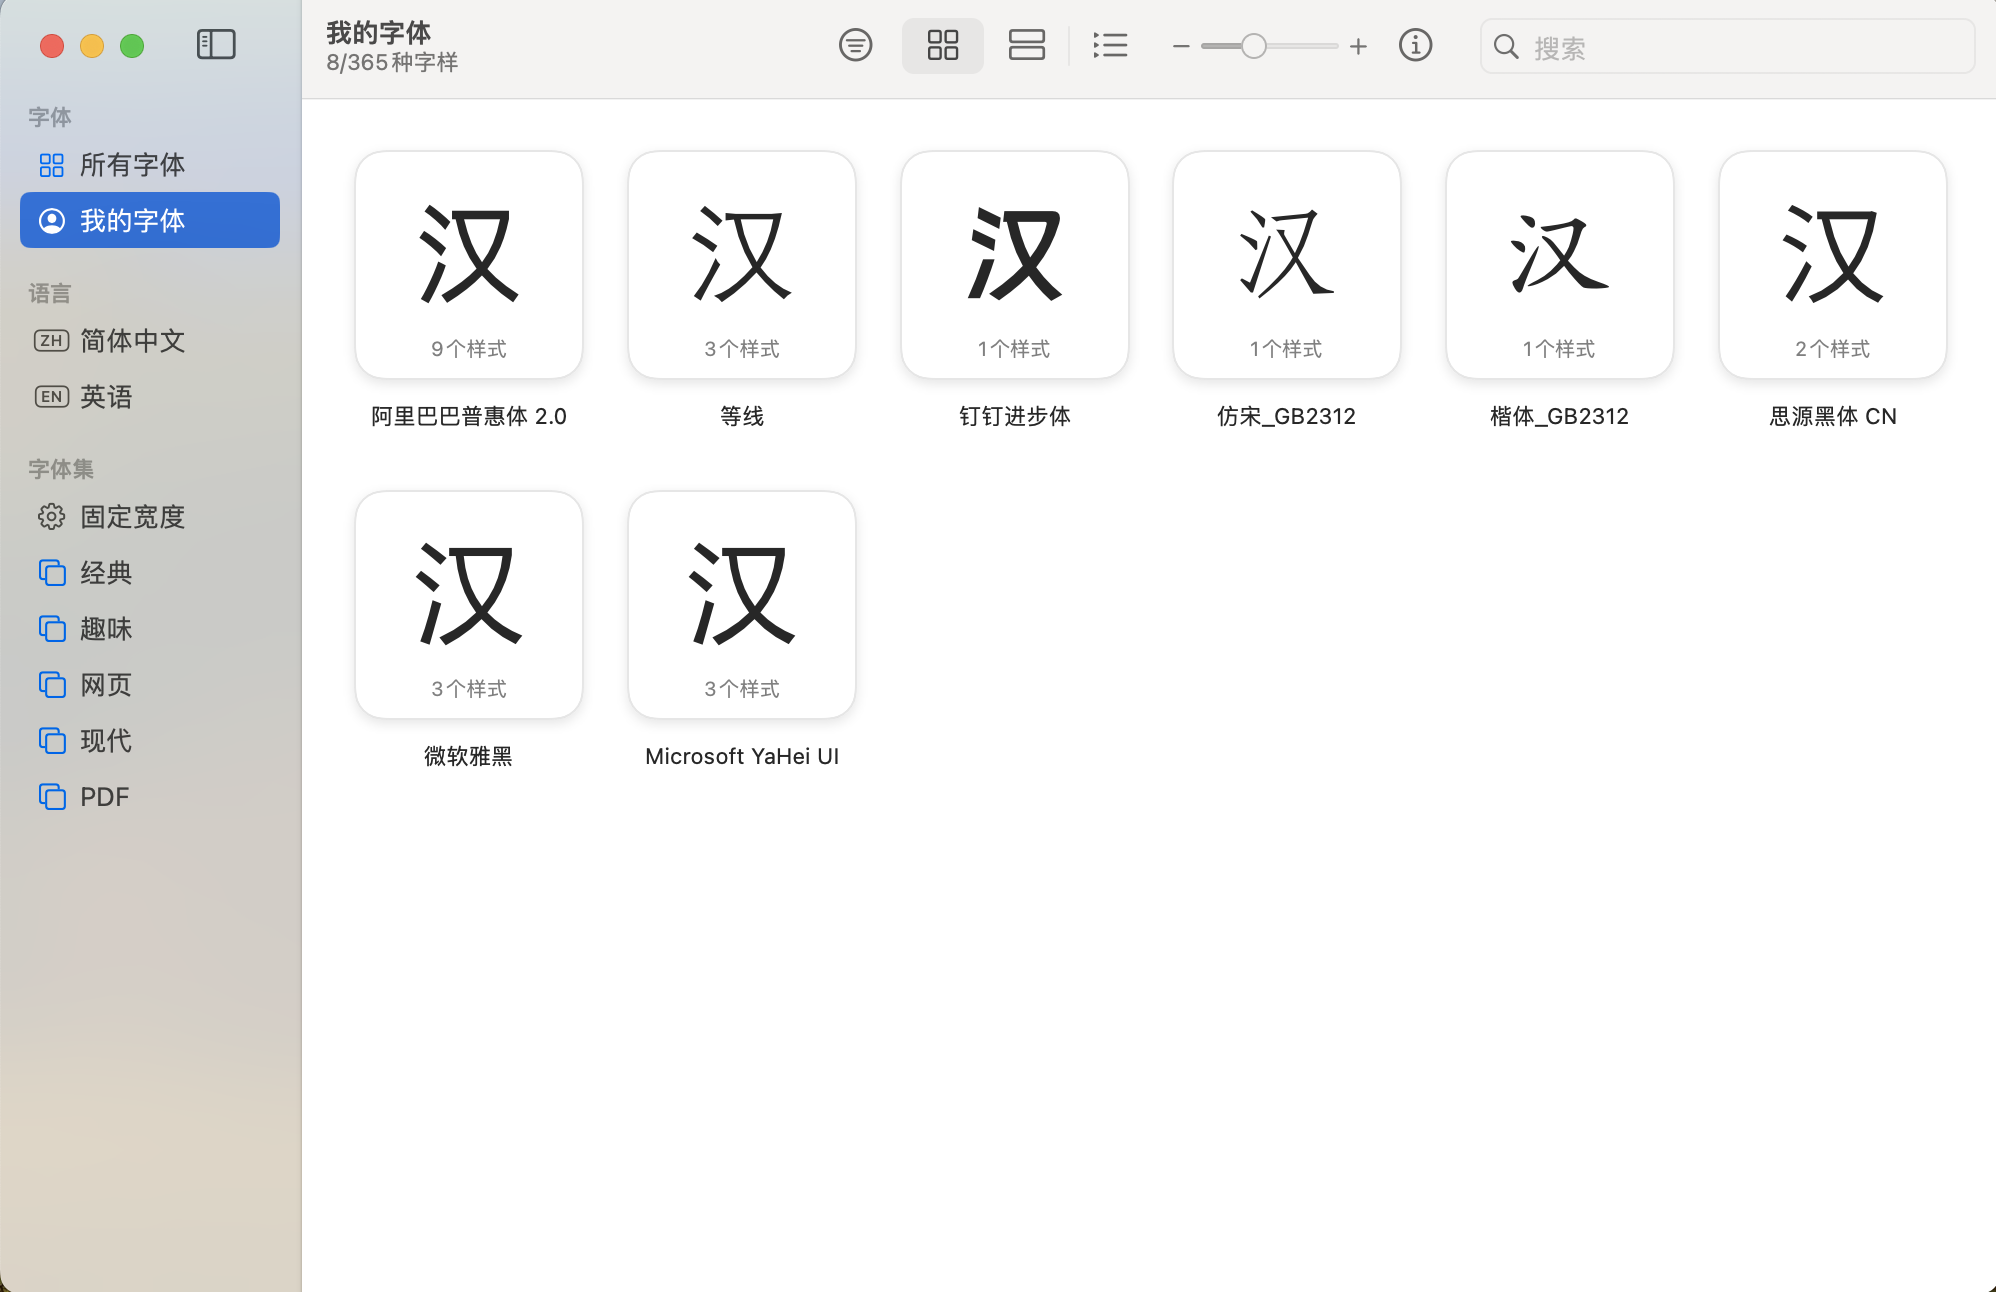Open the PDF font collection
The height and width of the screenshot is (1292, 1996).
point(104,797)
